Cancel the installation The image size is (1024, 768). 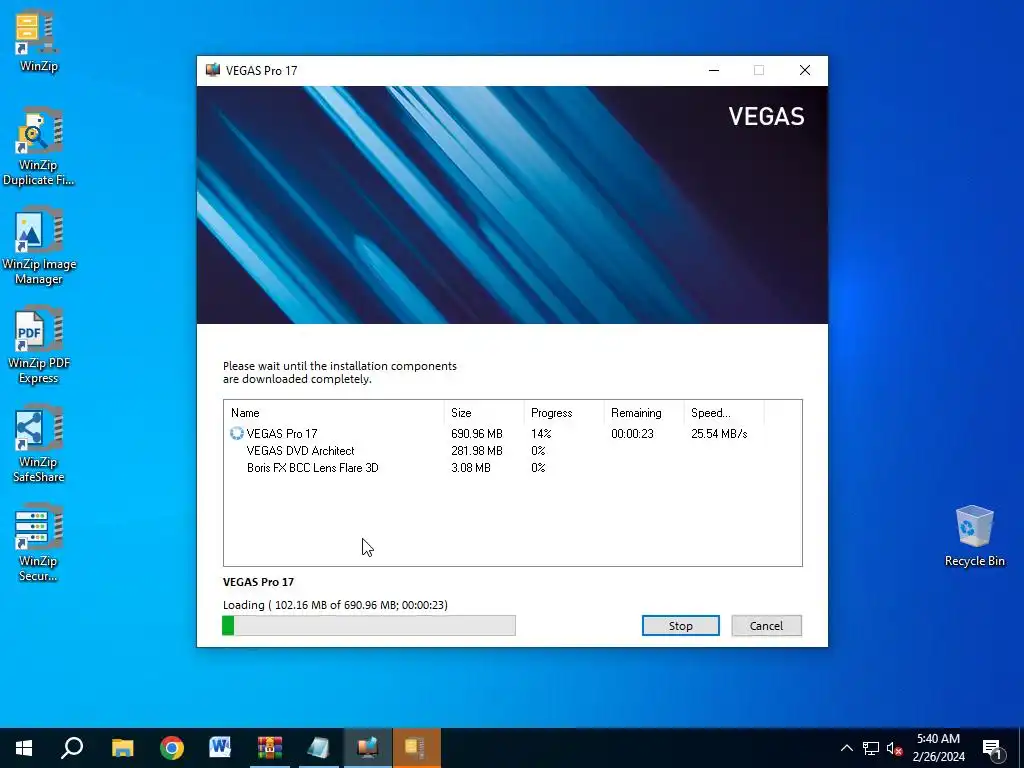pos(766,626)
